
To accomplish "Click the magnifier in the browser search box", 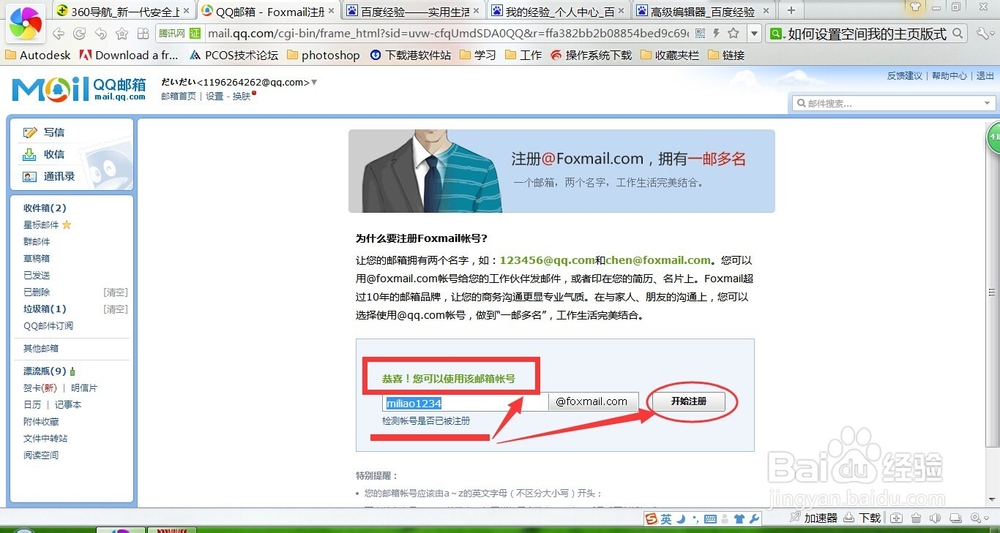I will (x=957, y=34).
